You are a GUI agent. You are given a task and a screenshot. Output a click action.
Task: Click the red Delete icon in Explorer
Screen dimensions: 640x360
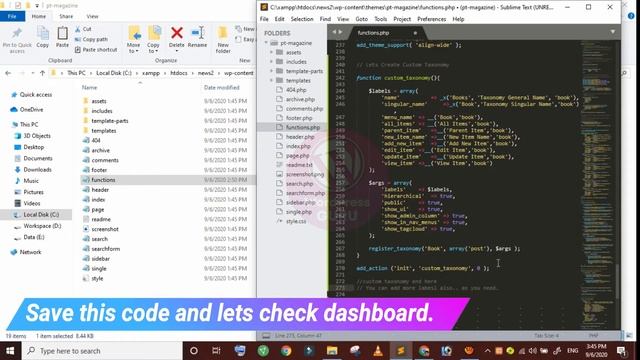[x=177, y=33]
